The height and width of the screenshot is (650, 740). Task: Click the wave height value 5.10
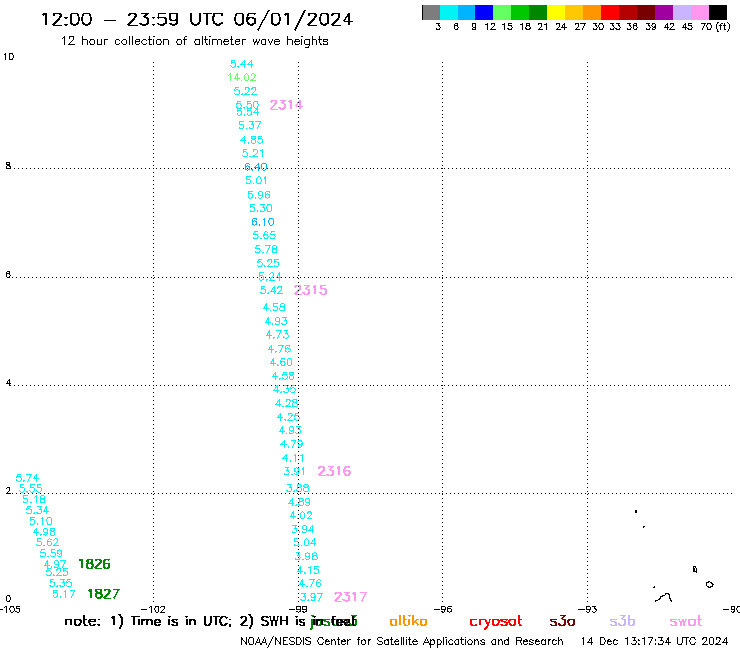pos(41,522)
